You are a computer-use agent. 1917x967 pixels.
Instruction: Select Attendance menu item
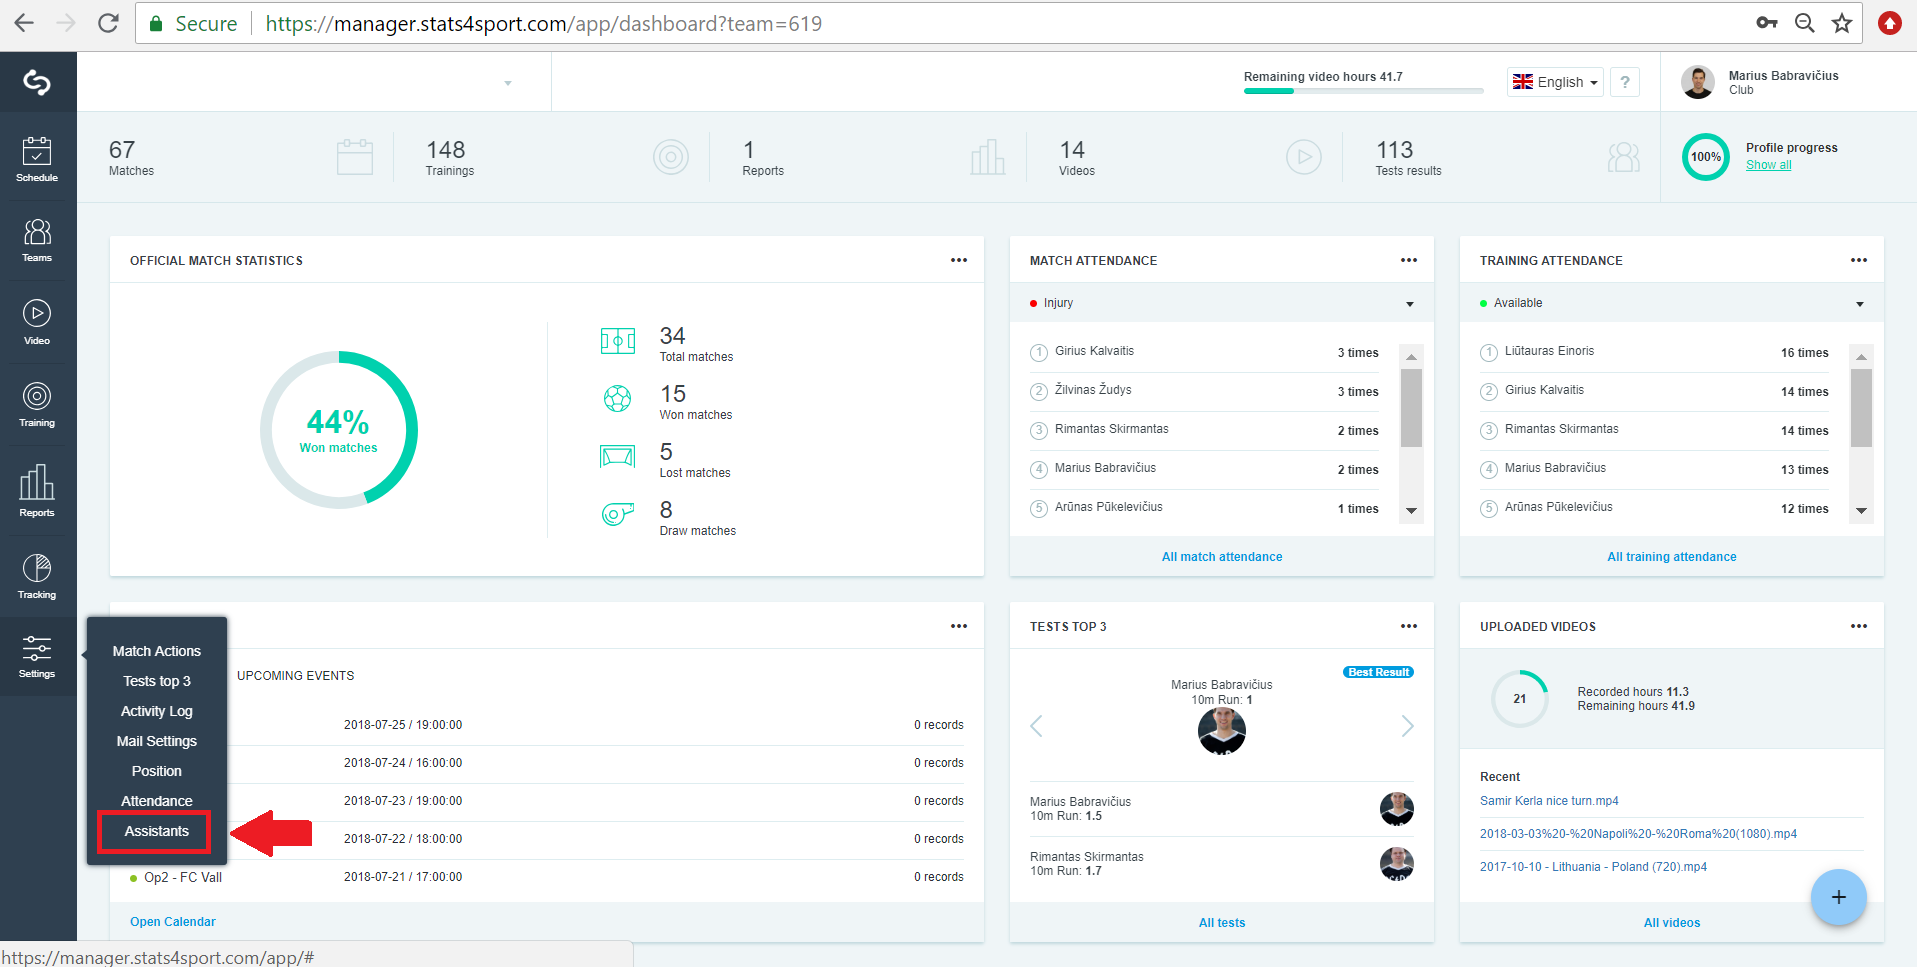pos(157,801)
